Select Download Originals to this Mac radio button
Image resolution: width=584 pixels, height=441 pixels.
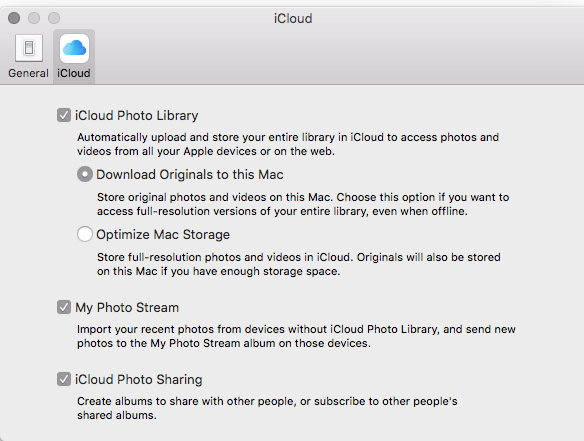85,174
